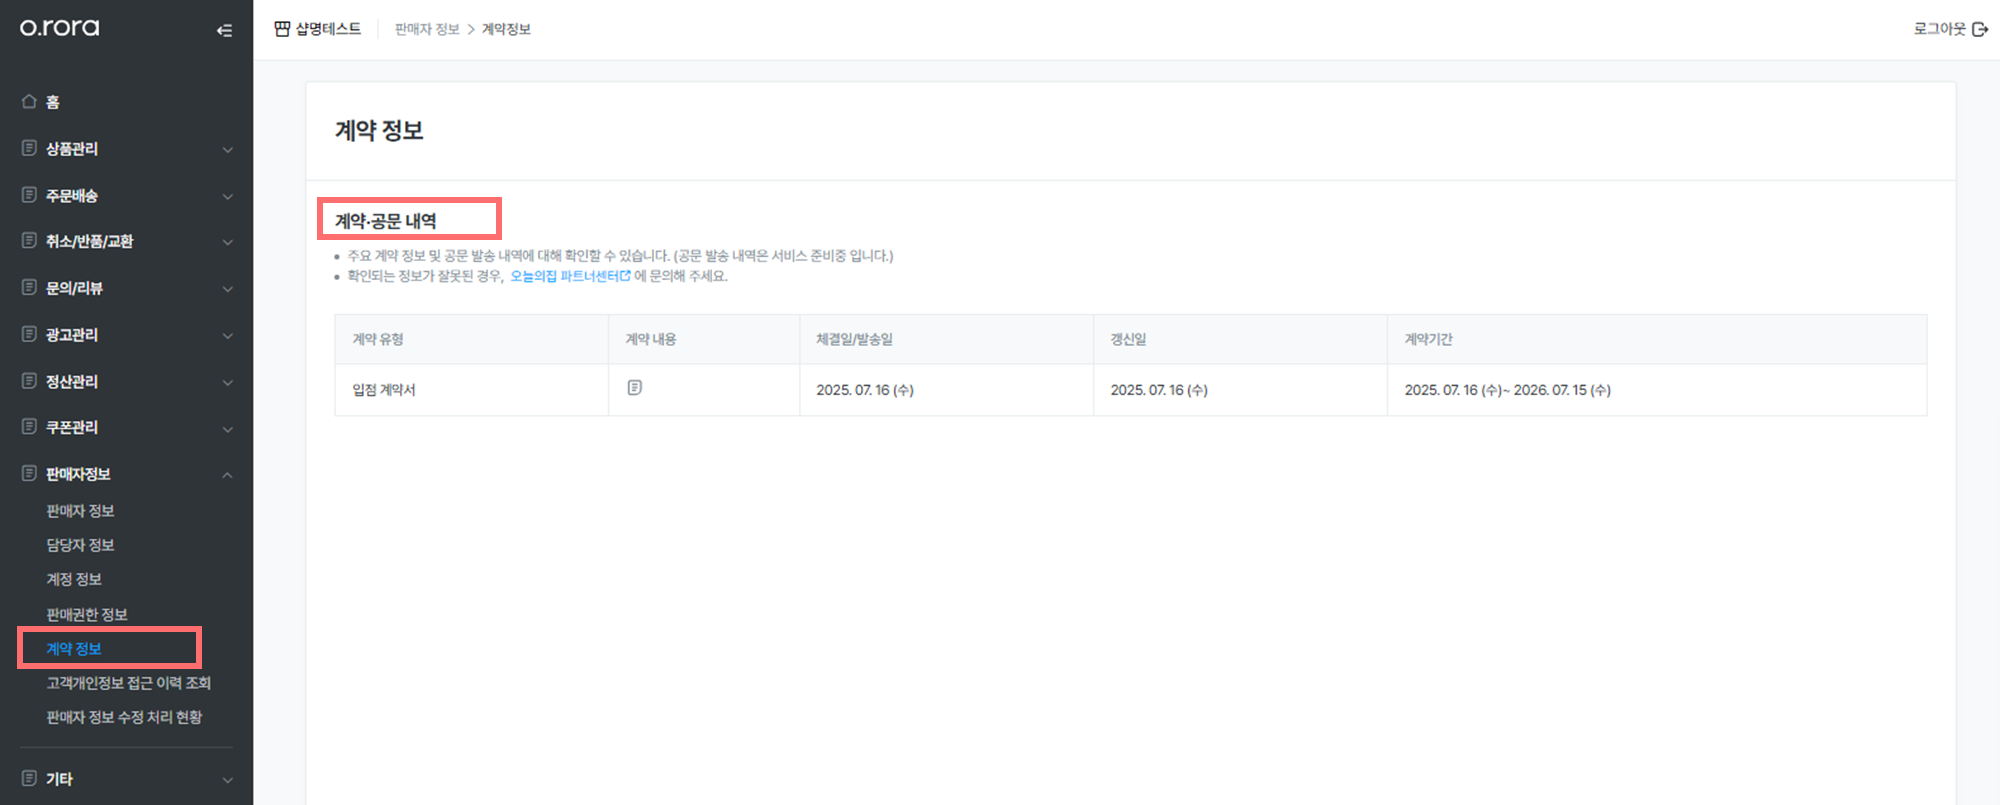2000x805 pixels.
Task: Open the 판매자 정보 submenu item
Action: point(80,511)
